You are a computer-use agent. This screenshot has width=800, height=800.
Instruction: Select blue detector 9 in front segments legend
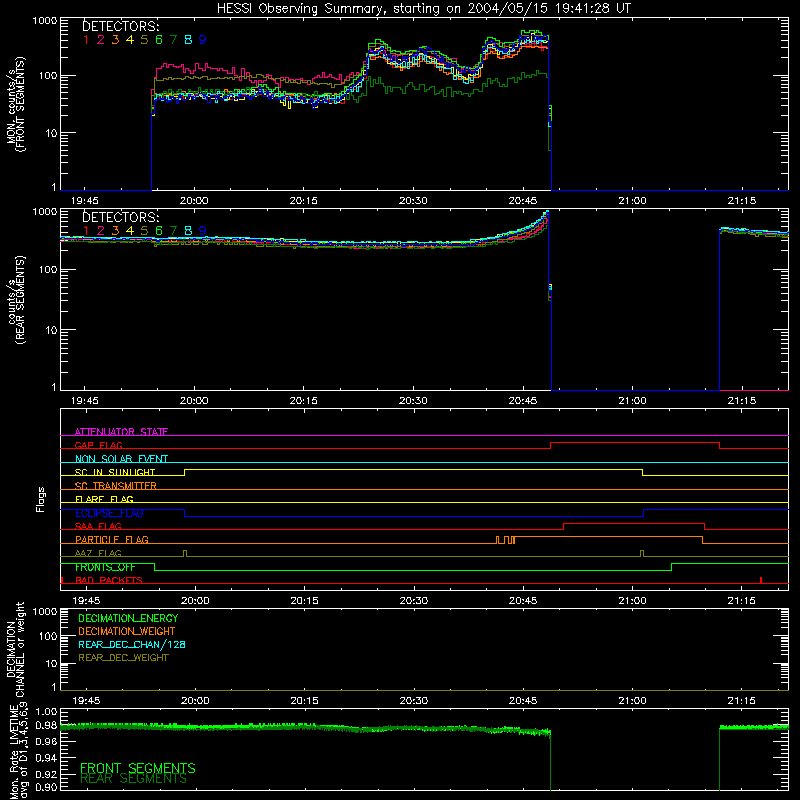(x=203, y=40)
